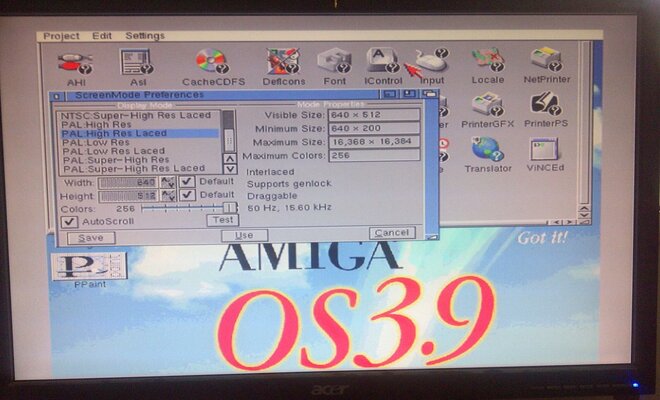Click the display mode list scrollbar thumb
Viewport: 660px width, 400px height.
[229, 139]
